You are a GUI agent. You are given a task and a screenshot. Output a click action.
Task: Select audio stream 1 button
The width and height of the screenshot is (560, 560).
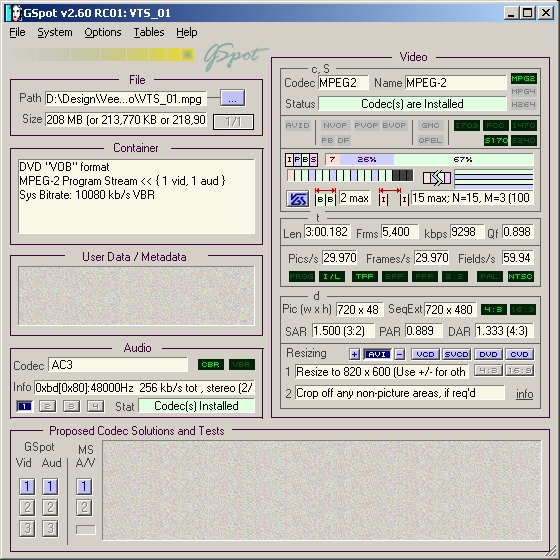pos(24,406)
